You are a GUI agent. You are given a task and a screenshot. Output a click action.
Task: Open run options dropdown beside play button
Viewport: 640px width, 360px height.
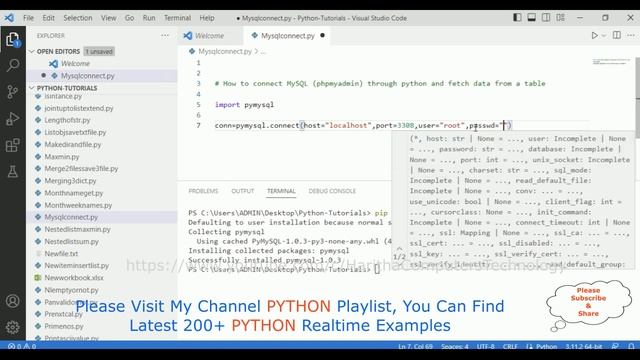(604, 36)
